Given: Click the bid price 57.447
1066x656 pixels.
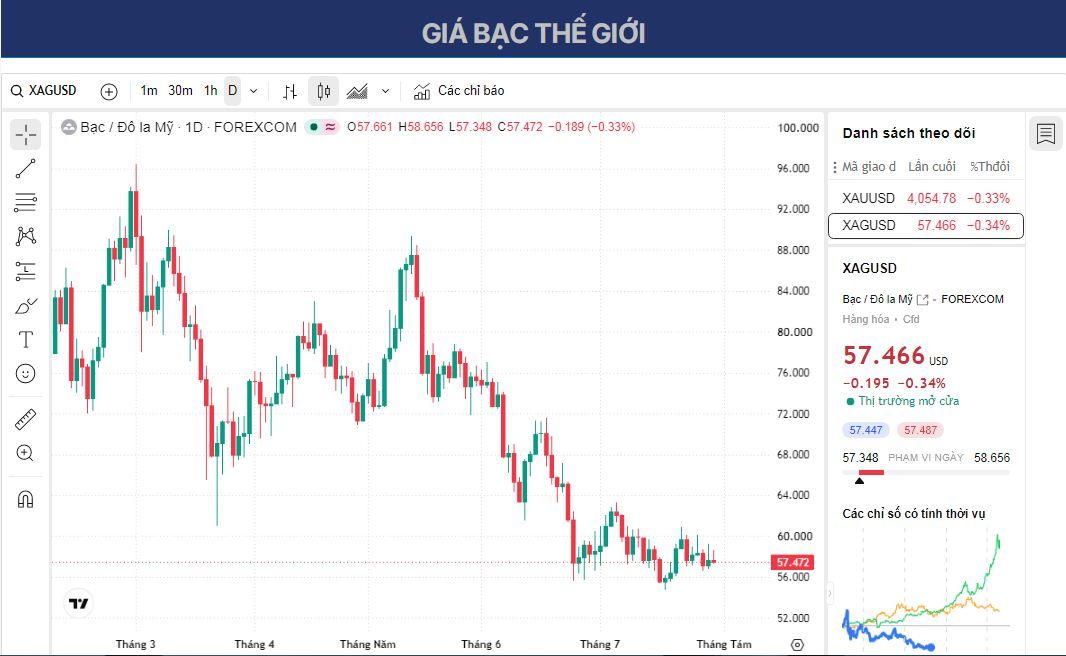Looking at the screenshot, I should tap(865, 430).
